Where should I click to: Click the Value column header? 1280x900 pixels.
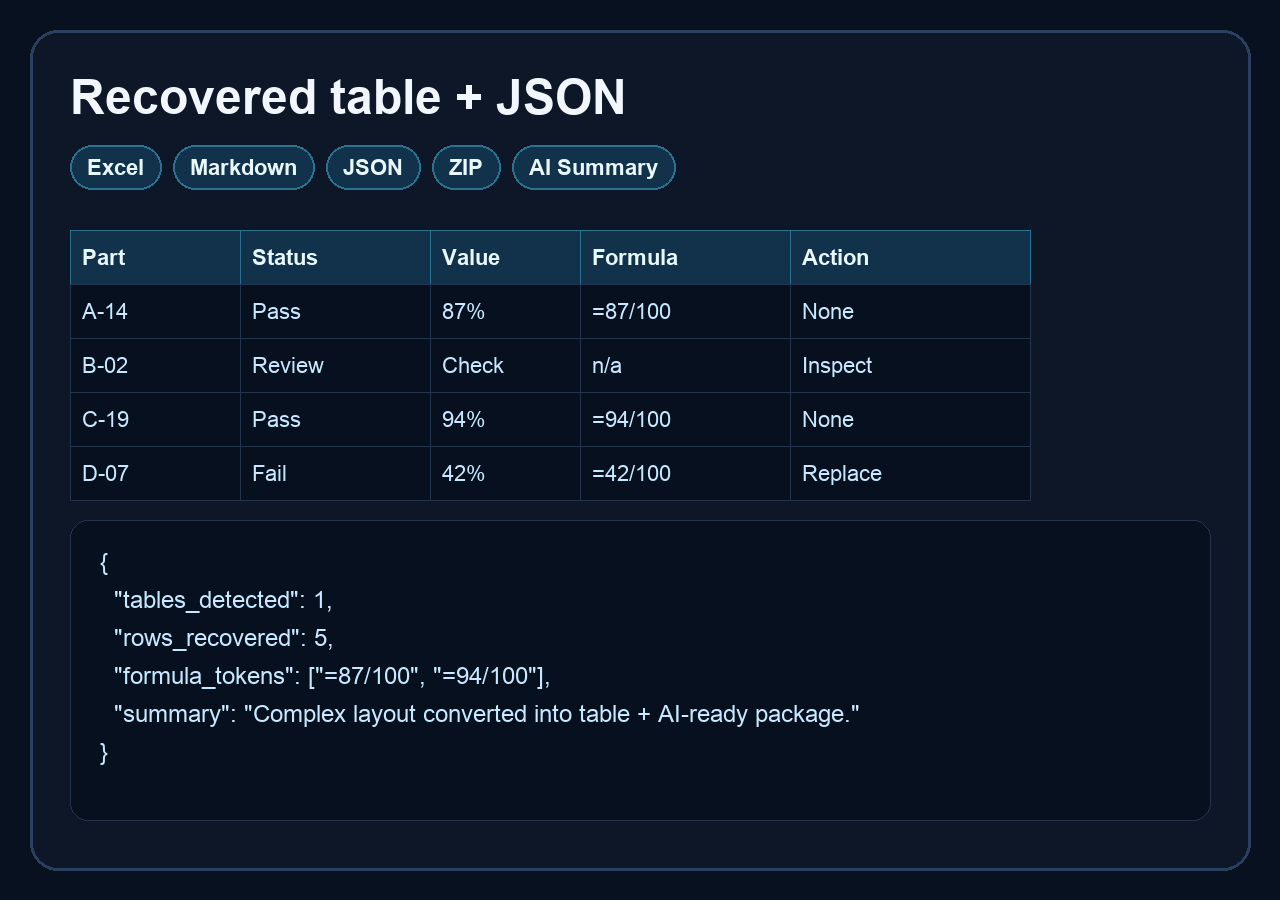point(470,257)
